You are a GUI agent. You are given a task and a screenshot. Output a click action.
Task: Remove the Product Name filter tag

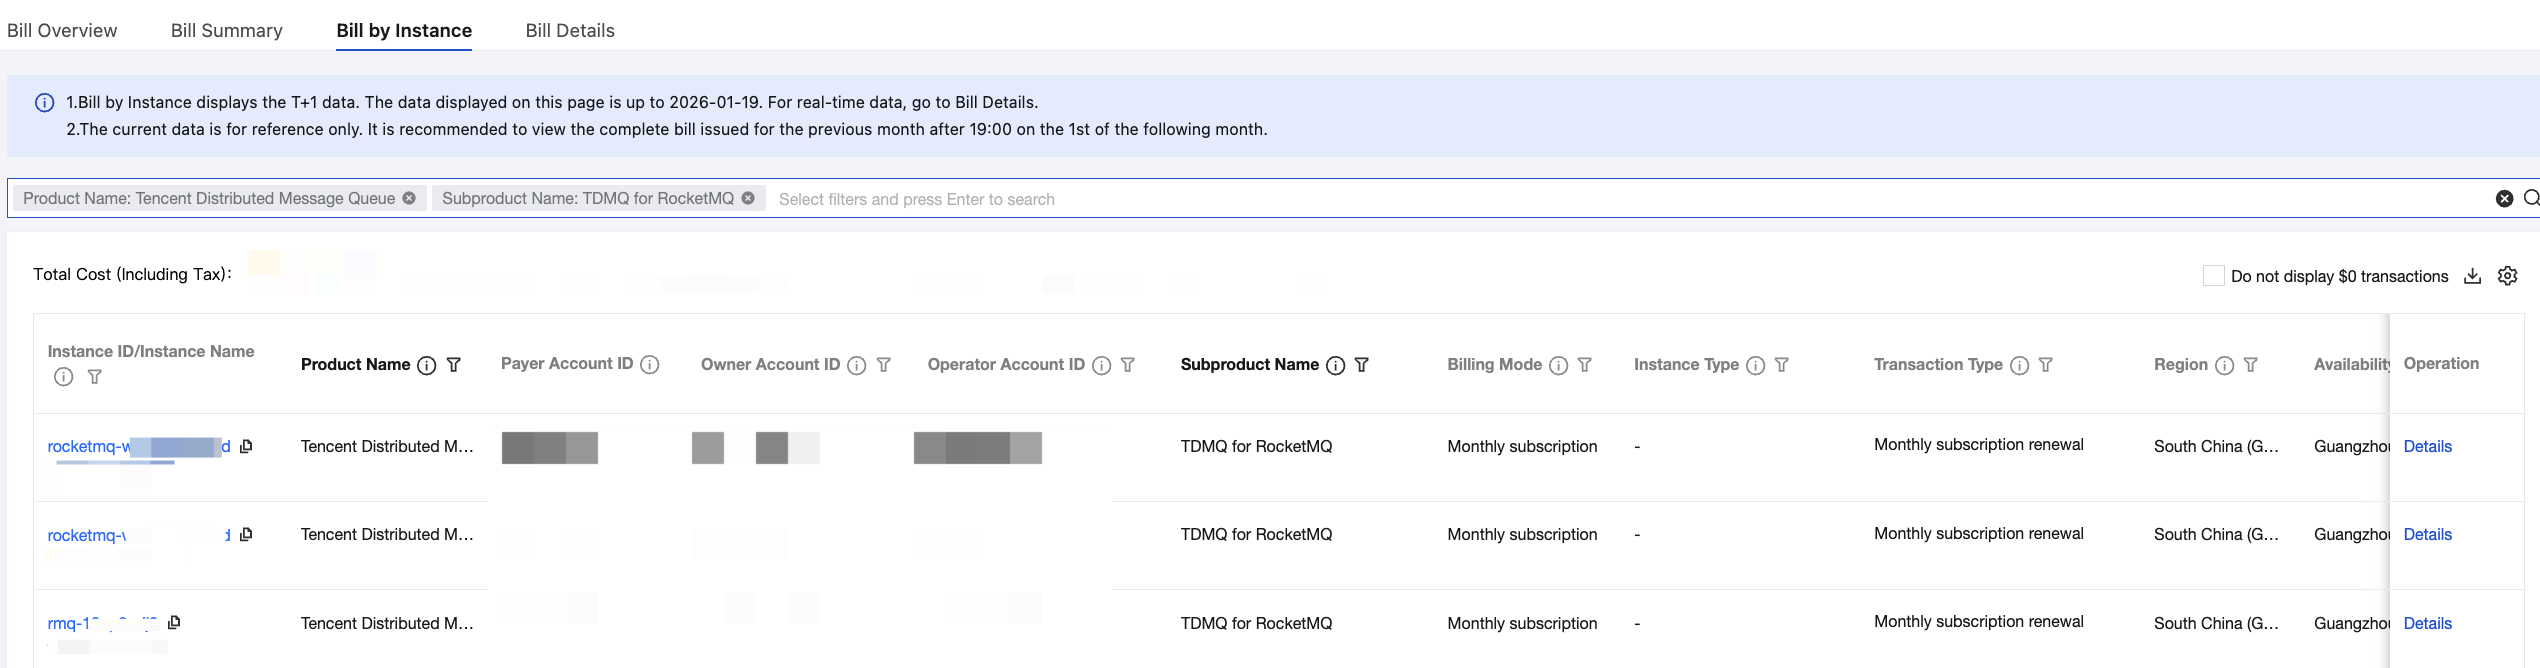[409, 198]
